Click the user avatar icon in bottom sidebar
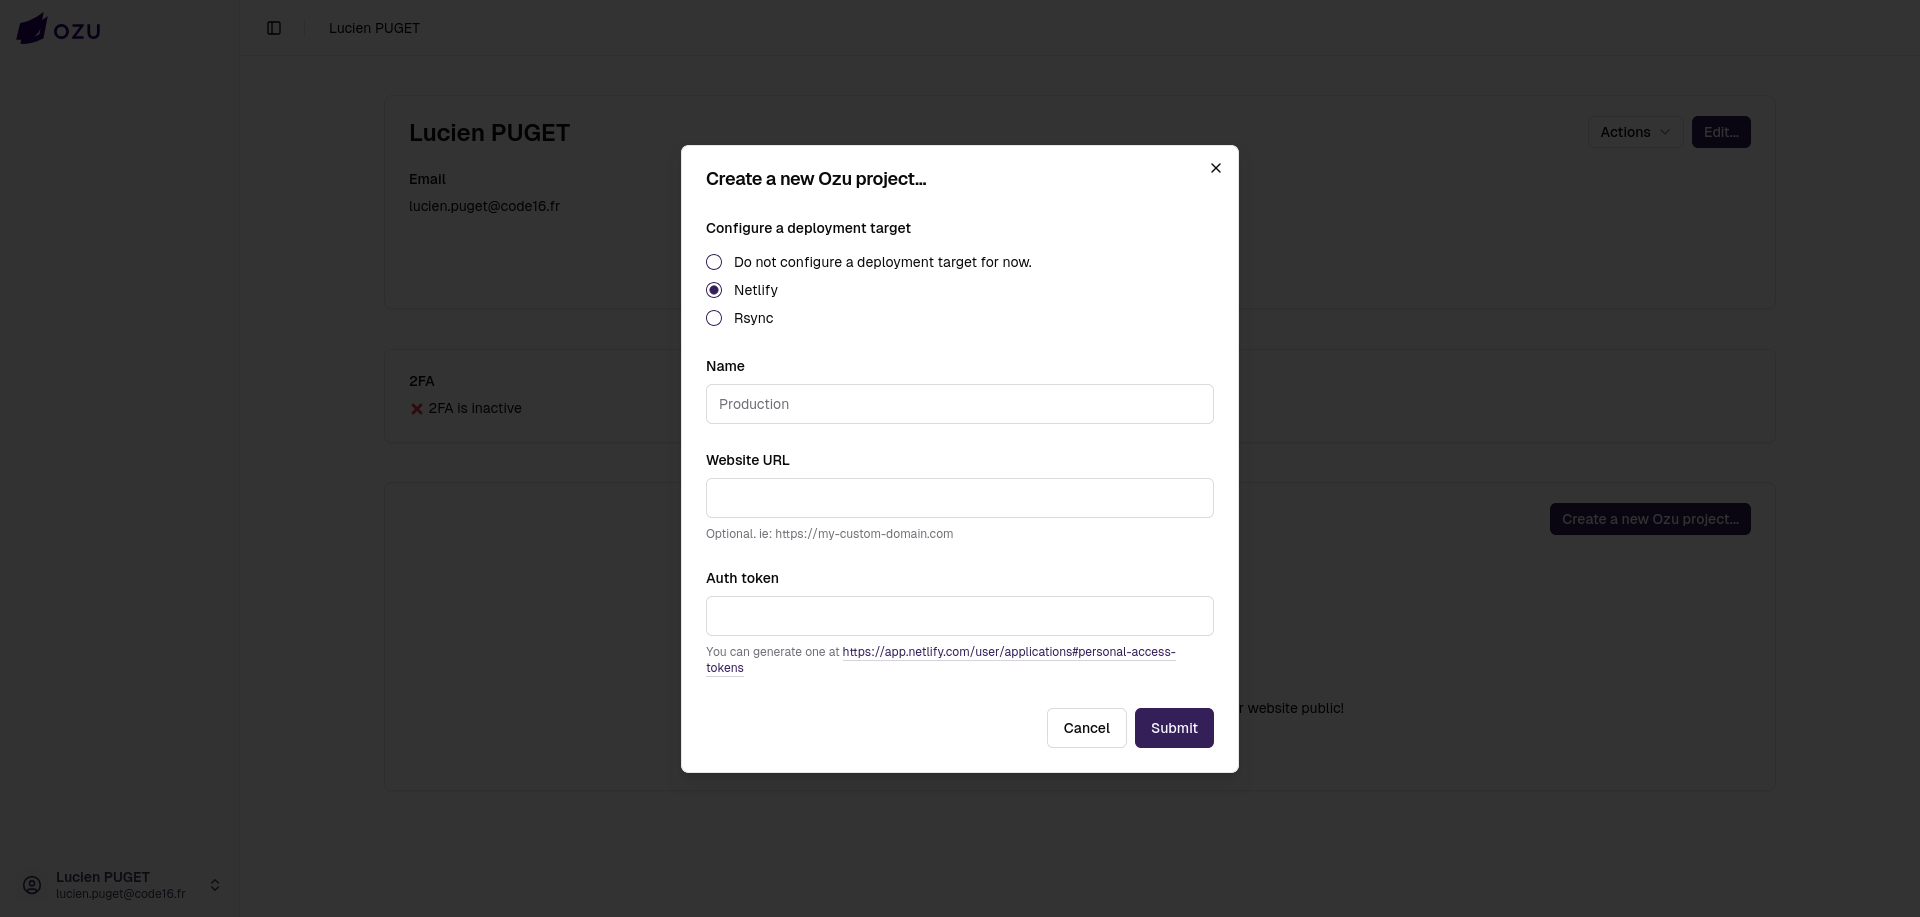The width and height of the screenshot is (1920, 917). pos(30,884)
